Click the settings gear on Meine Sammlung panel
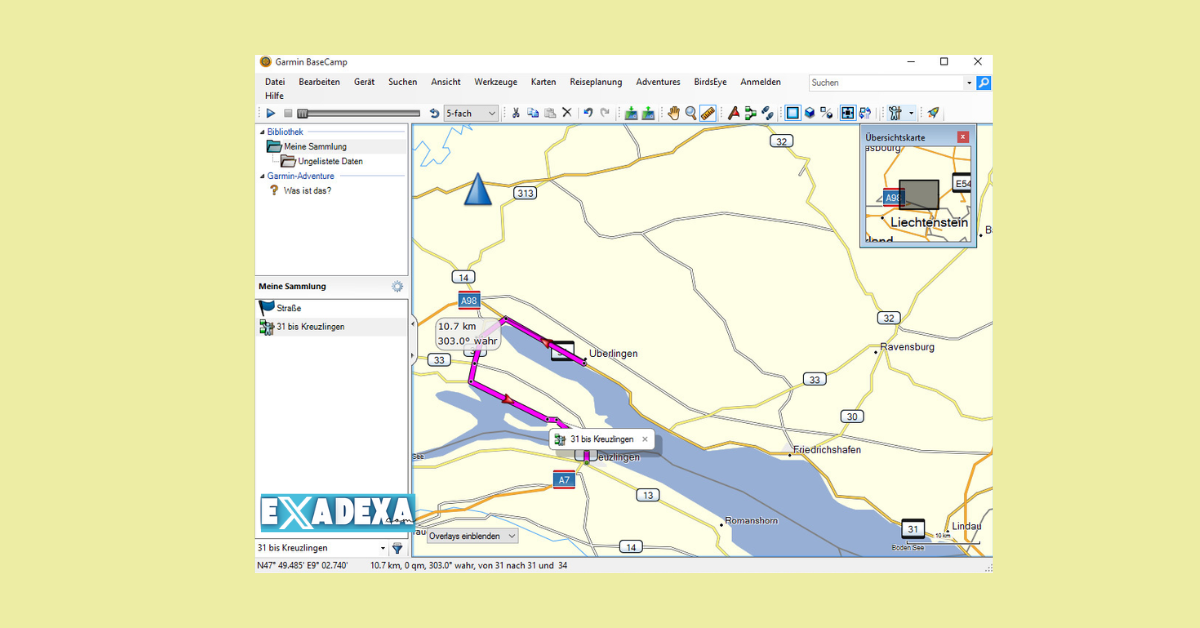 click(x=396, y=287)
